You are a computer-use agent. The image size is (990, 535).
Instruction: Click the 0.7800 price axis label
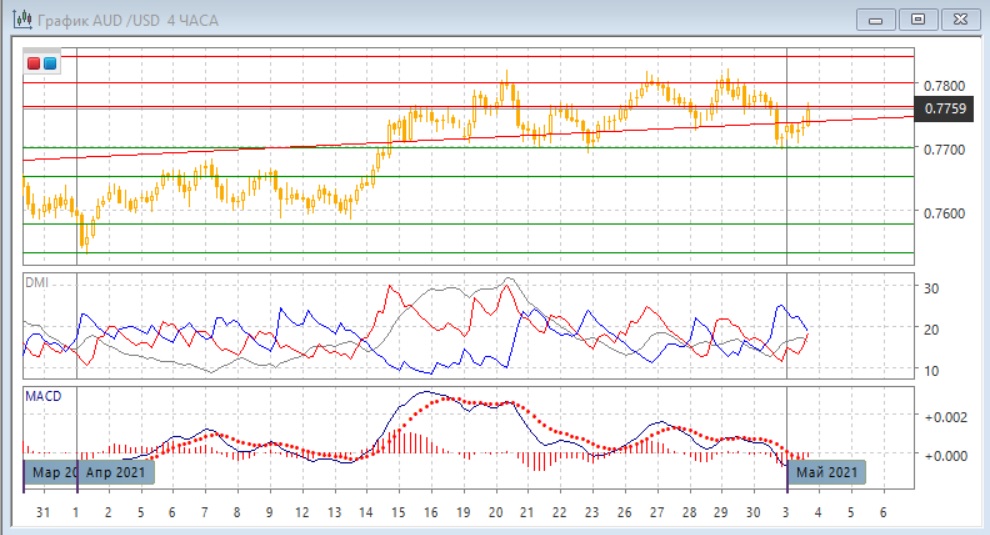945,85
